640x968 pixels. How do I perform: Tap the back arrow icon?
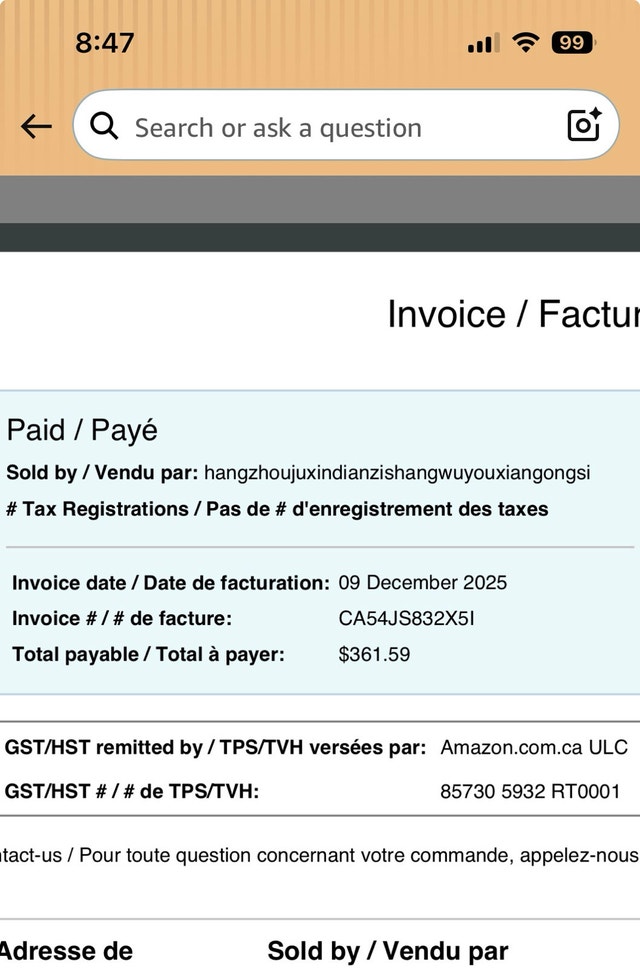(x=36, y=127)
